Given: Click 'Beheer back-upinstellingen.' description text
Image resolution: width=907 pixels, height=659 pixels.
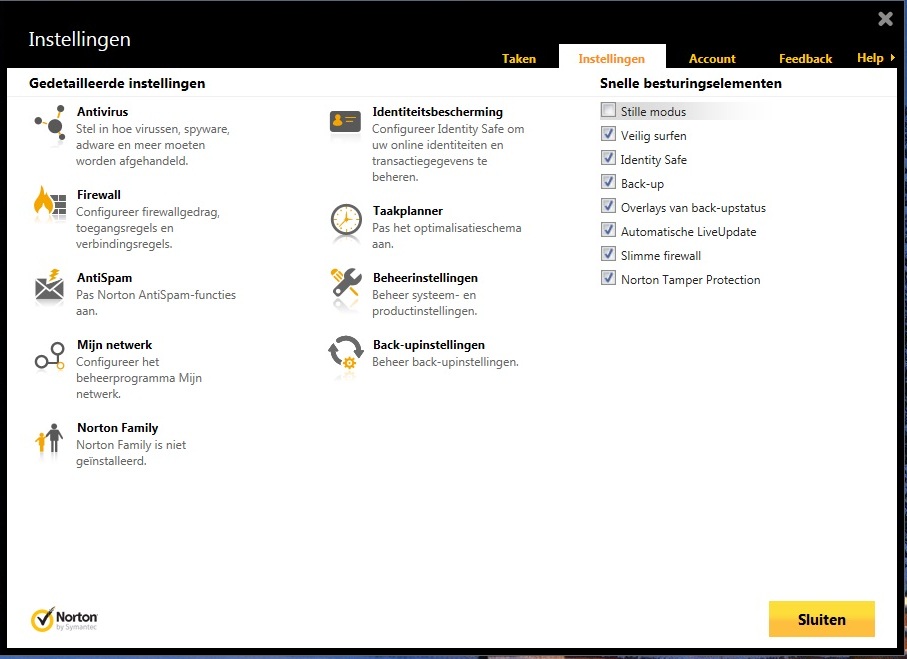Looking at the screenshot, I should [445, 362].
